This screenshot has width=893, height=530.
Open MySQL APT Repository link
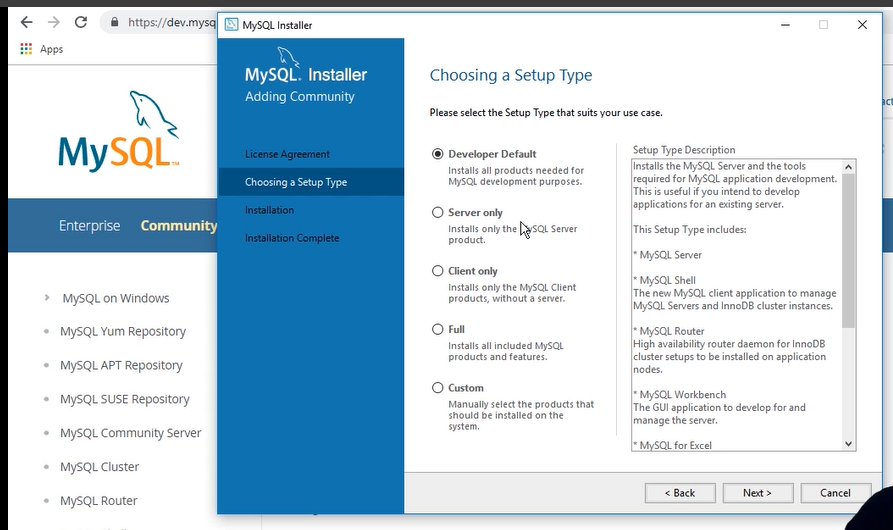pos(121,365)
